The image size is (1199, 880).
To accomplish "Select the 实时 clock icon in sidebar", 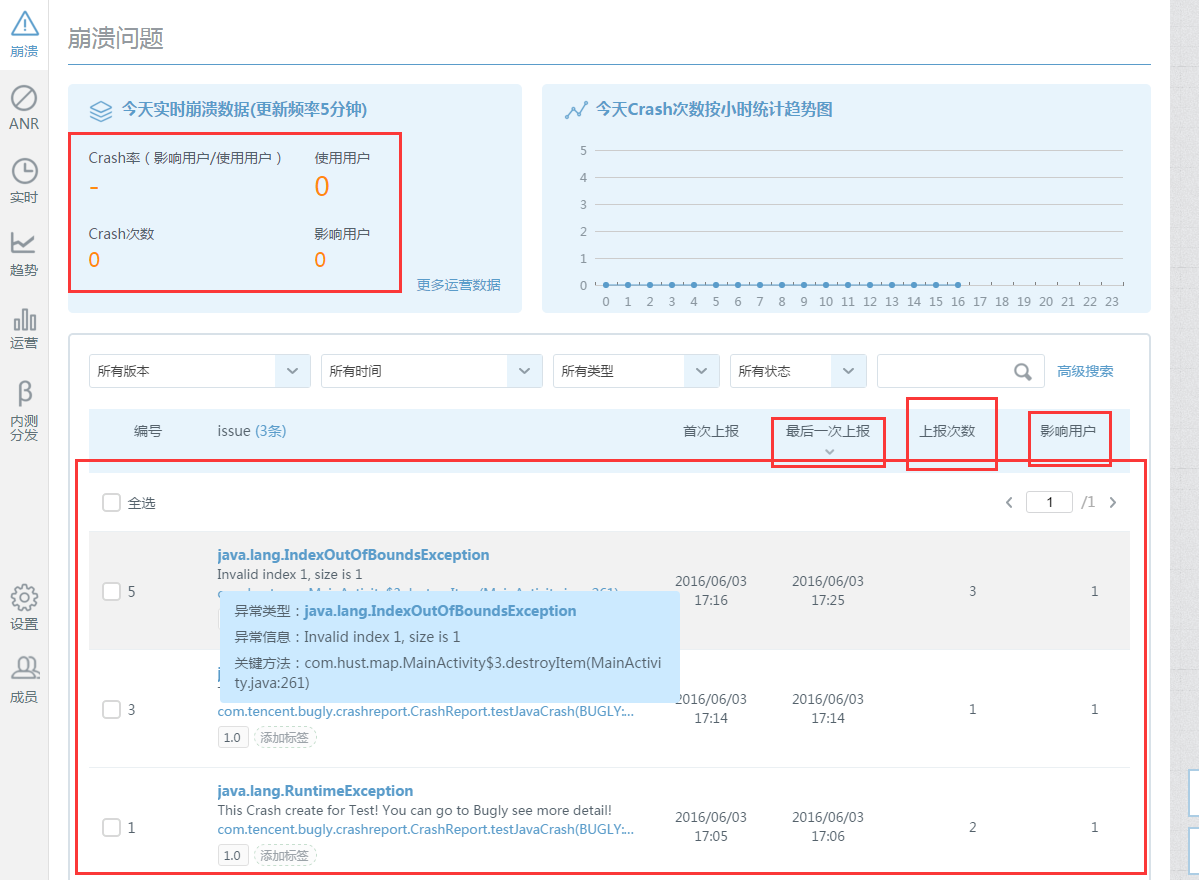I will click(24, 180).
